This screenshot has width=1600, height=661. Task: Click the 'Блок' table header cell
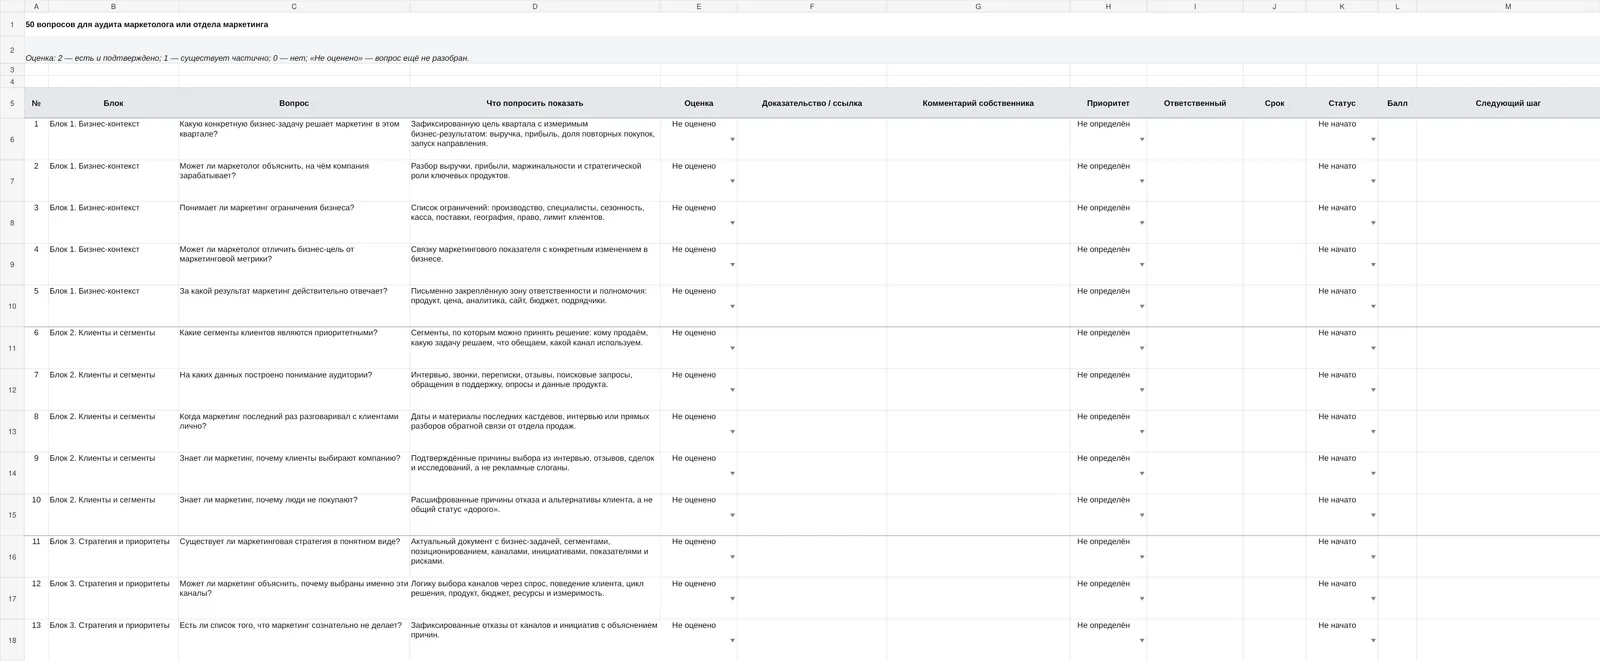click(113, 103)
